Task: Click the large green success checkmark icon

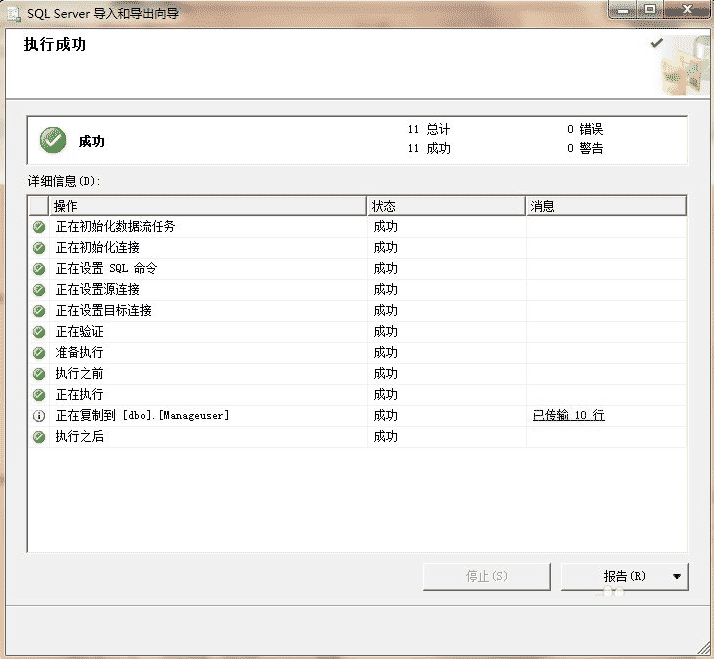Action: 53,141
